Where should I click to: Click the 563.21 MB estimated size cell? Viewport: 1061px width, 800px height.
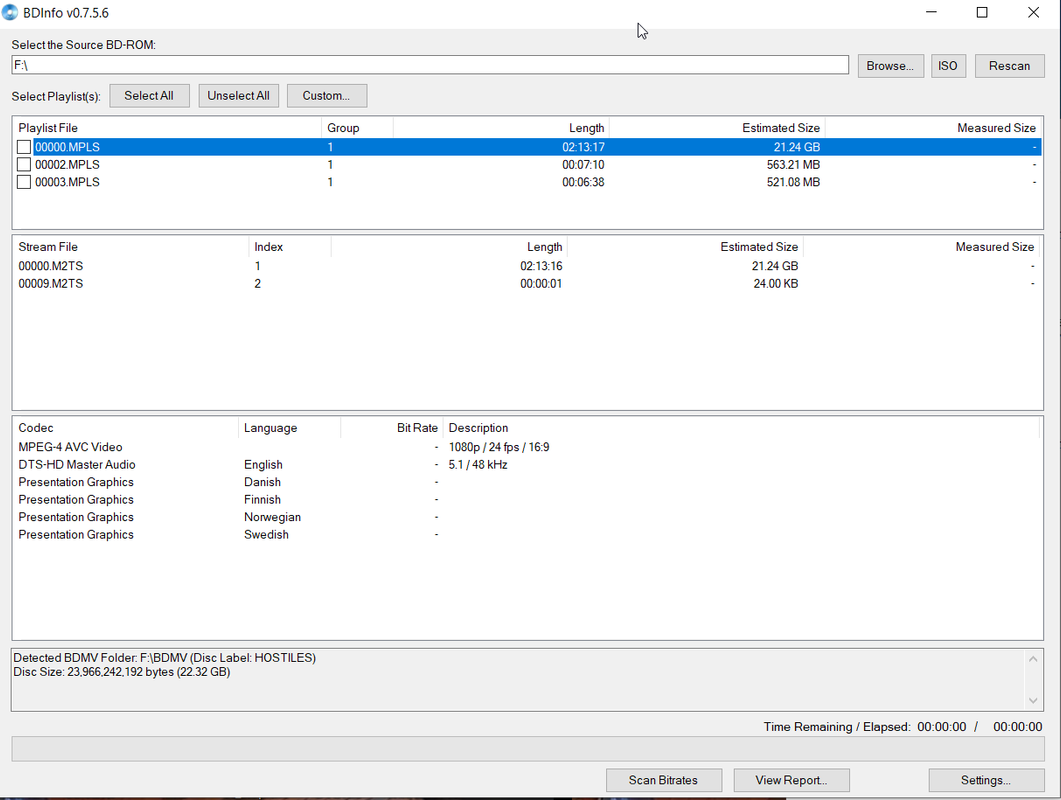(x=793, y=164)
